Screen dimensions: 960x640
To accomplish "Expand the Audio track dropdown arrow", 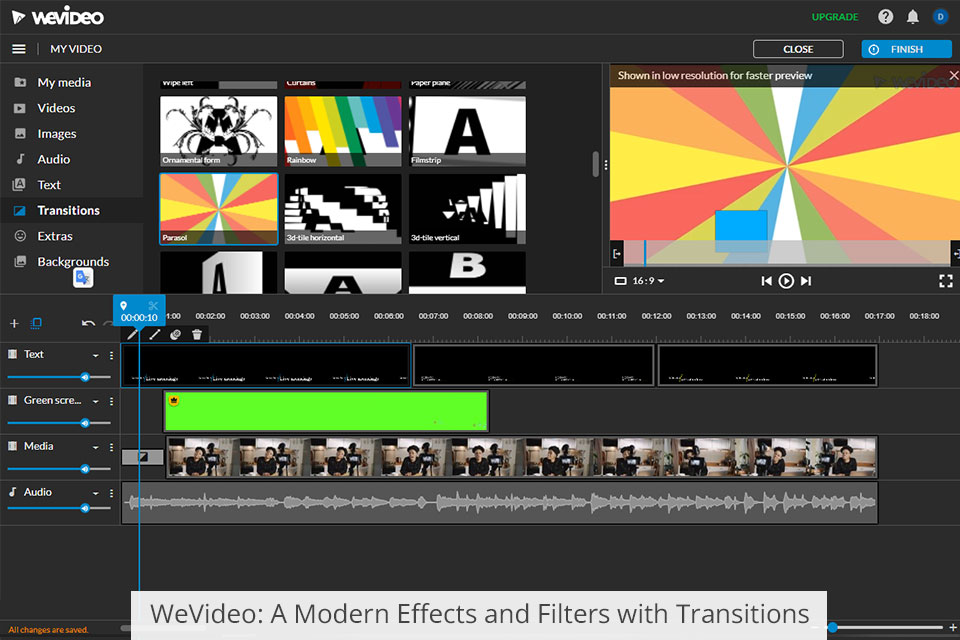I will coord(96,493).
